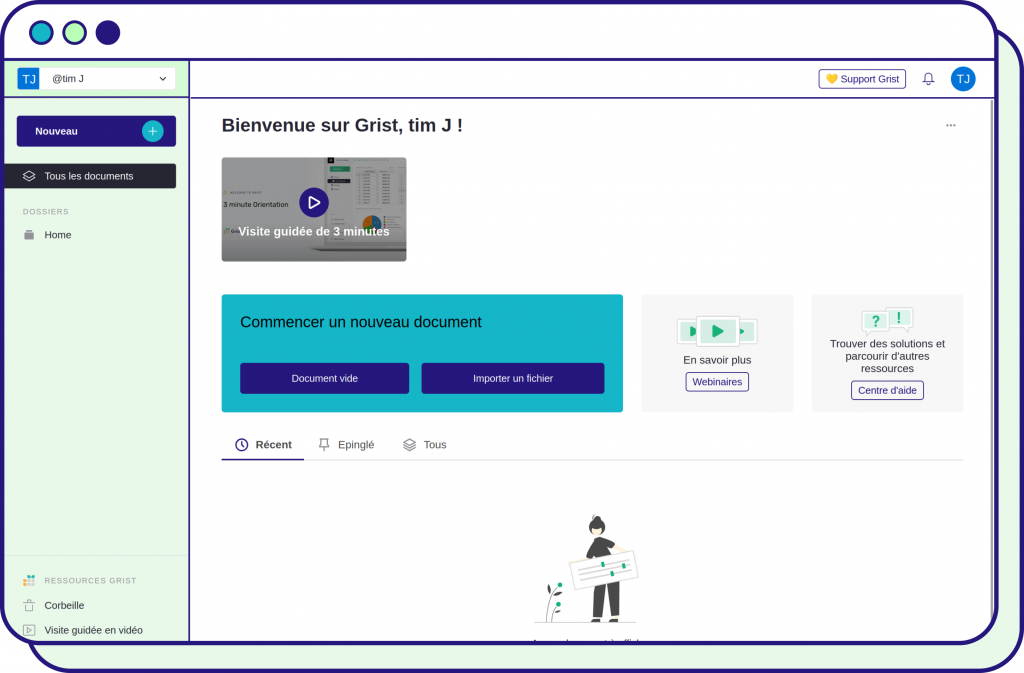
Task: Click the En savoir plus text
Action: 717,360
